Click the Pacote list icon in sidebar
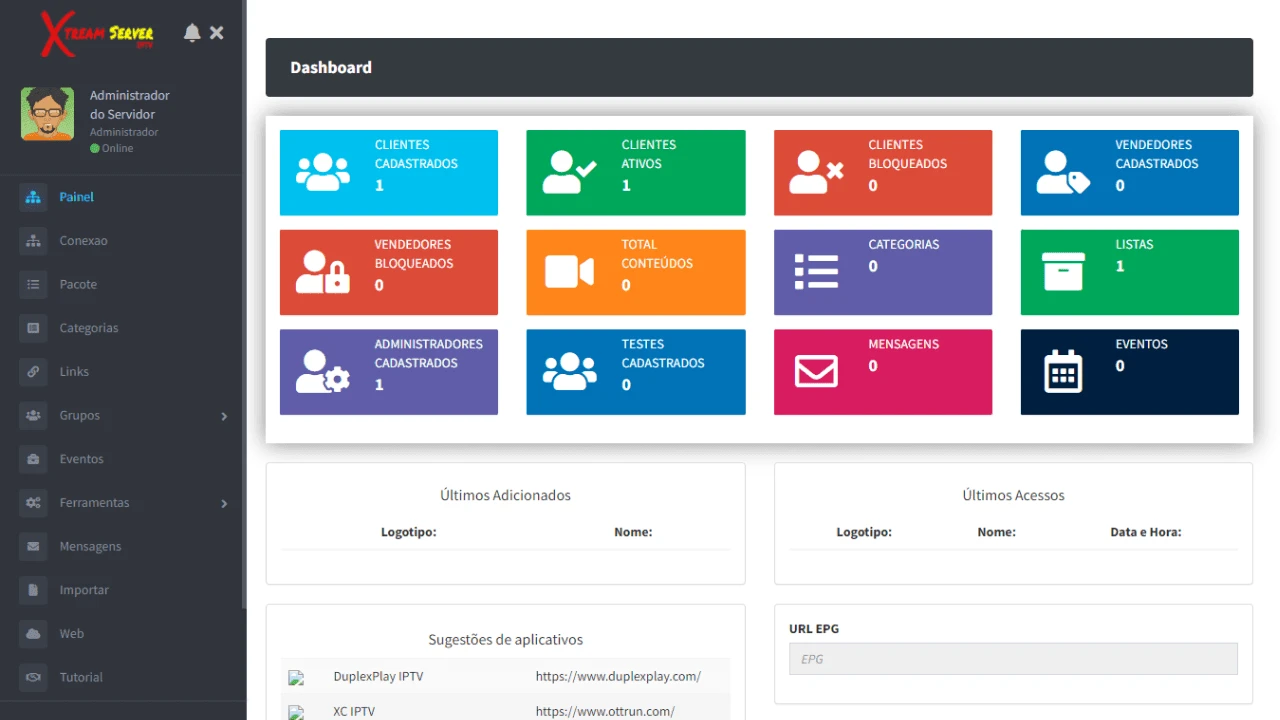1280x720 pixels. pyautogui.click(x=34, y=285)
